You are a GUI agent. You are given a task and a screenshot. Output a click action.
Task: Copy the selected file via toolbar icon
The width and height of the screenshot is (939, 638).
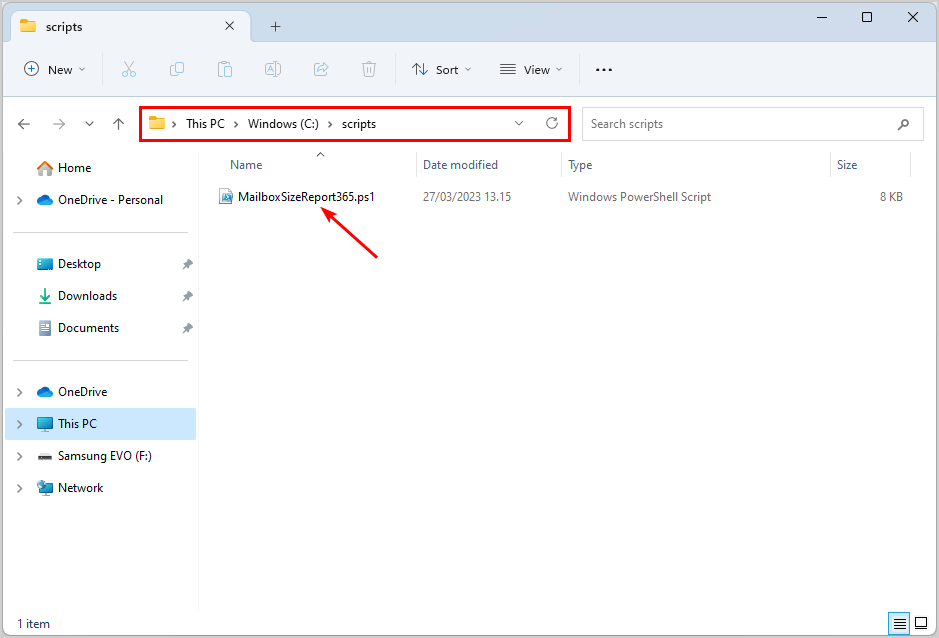(x=177, y=69)
